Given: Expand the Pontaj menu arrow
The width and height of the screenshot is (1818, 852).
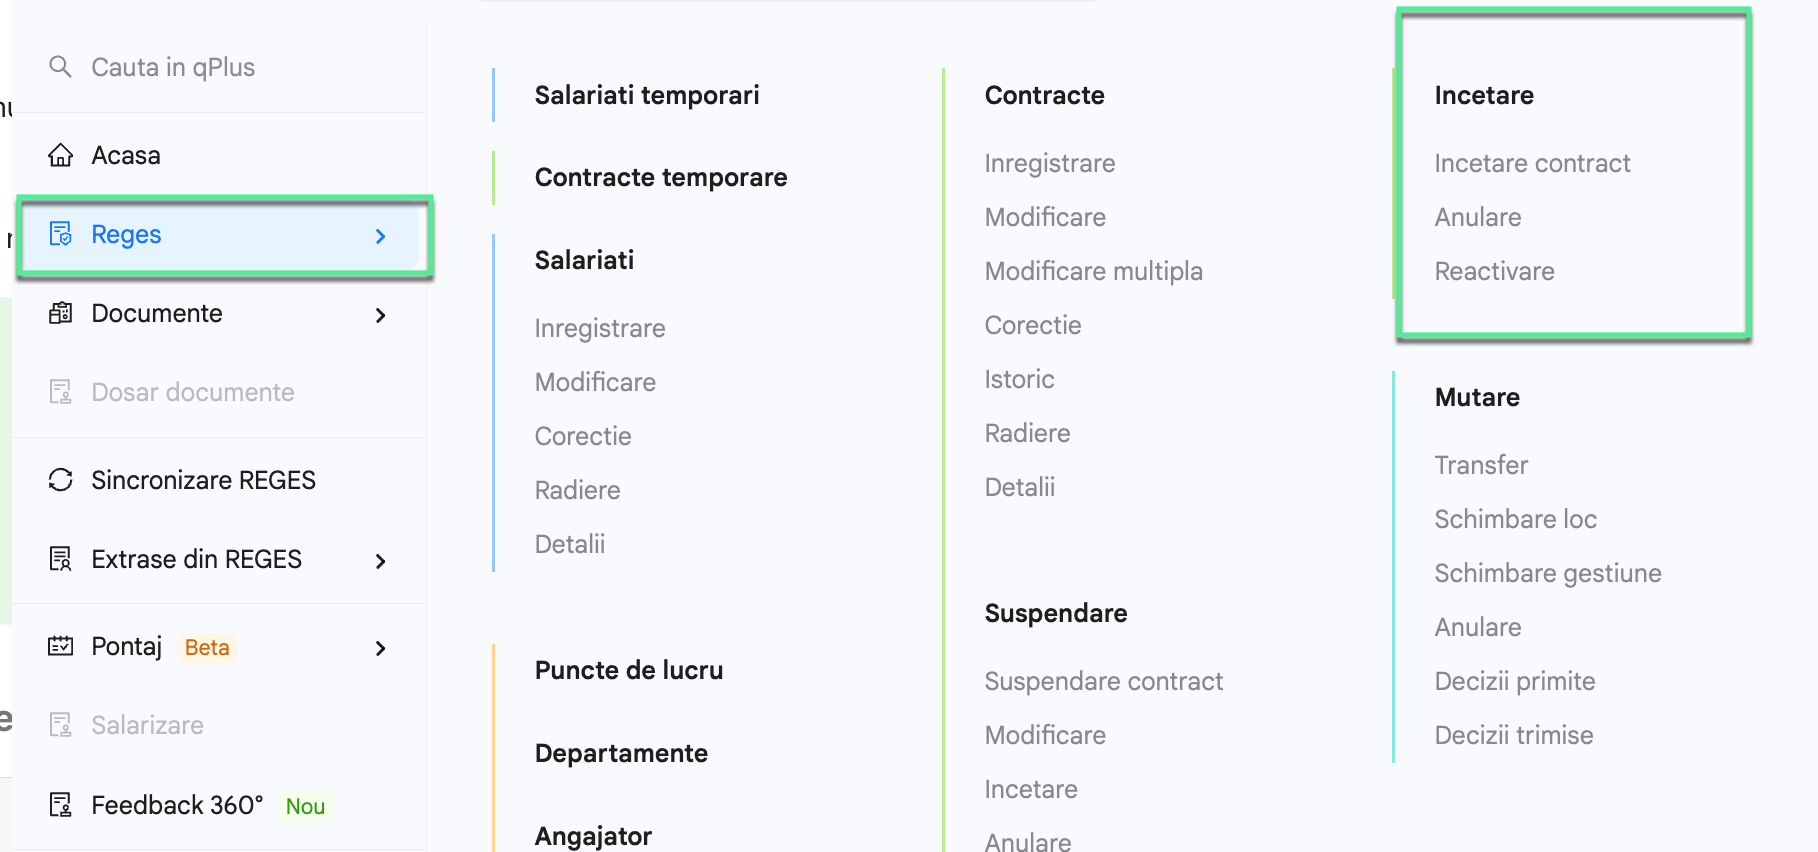Looking at the screenshot, I should [380, 648].
